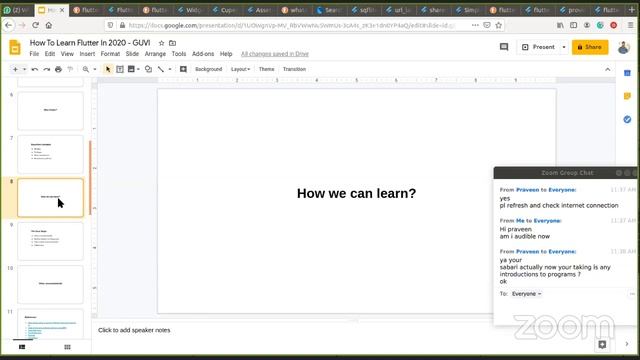The image size is (640, 360).
Task: Hide the menus with the collapse arrow
Action: [x=608, y=69]
